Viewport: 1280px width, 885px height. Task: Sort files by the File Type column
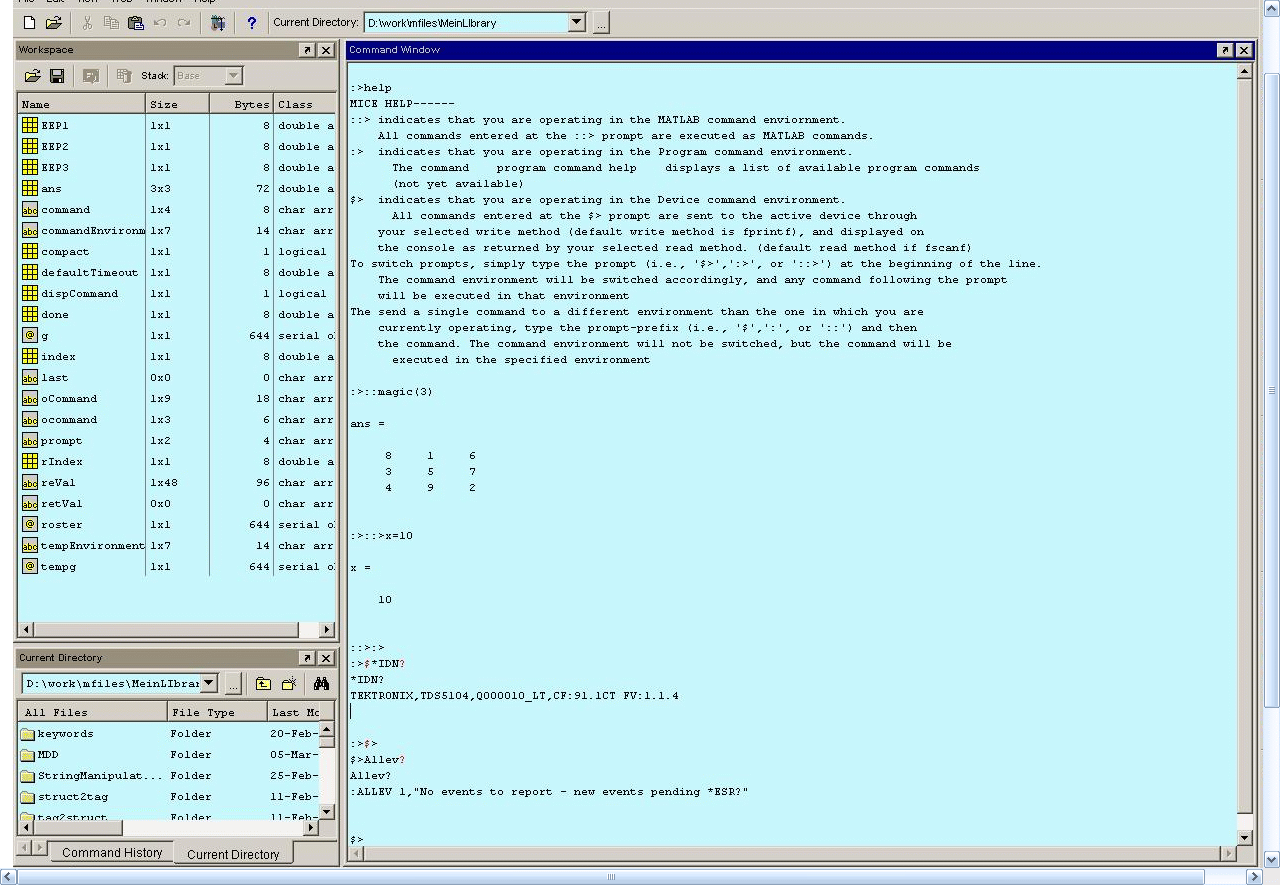pos(217,712)
